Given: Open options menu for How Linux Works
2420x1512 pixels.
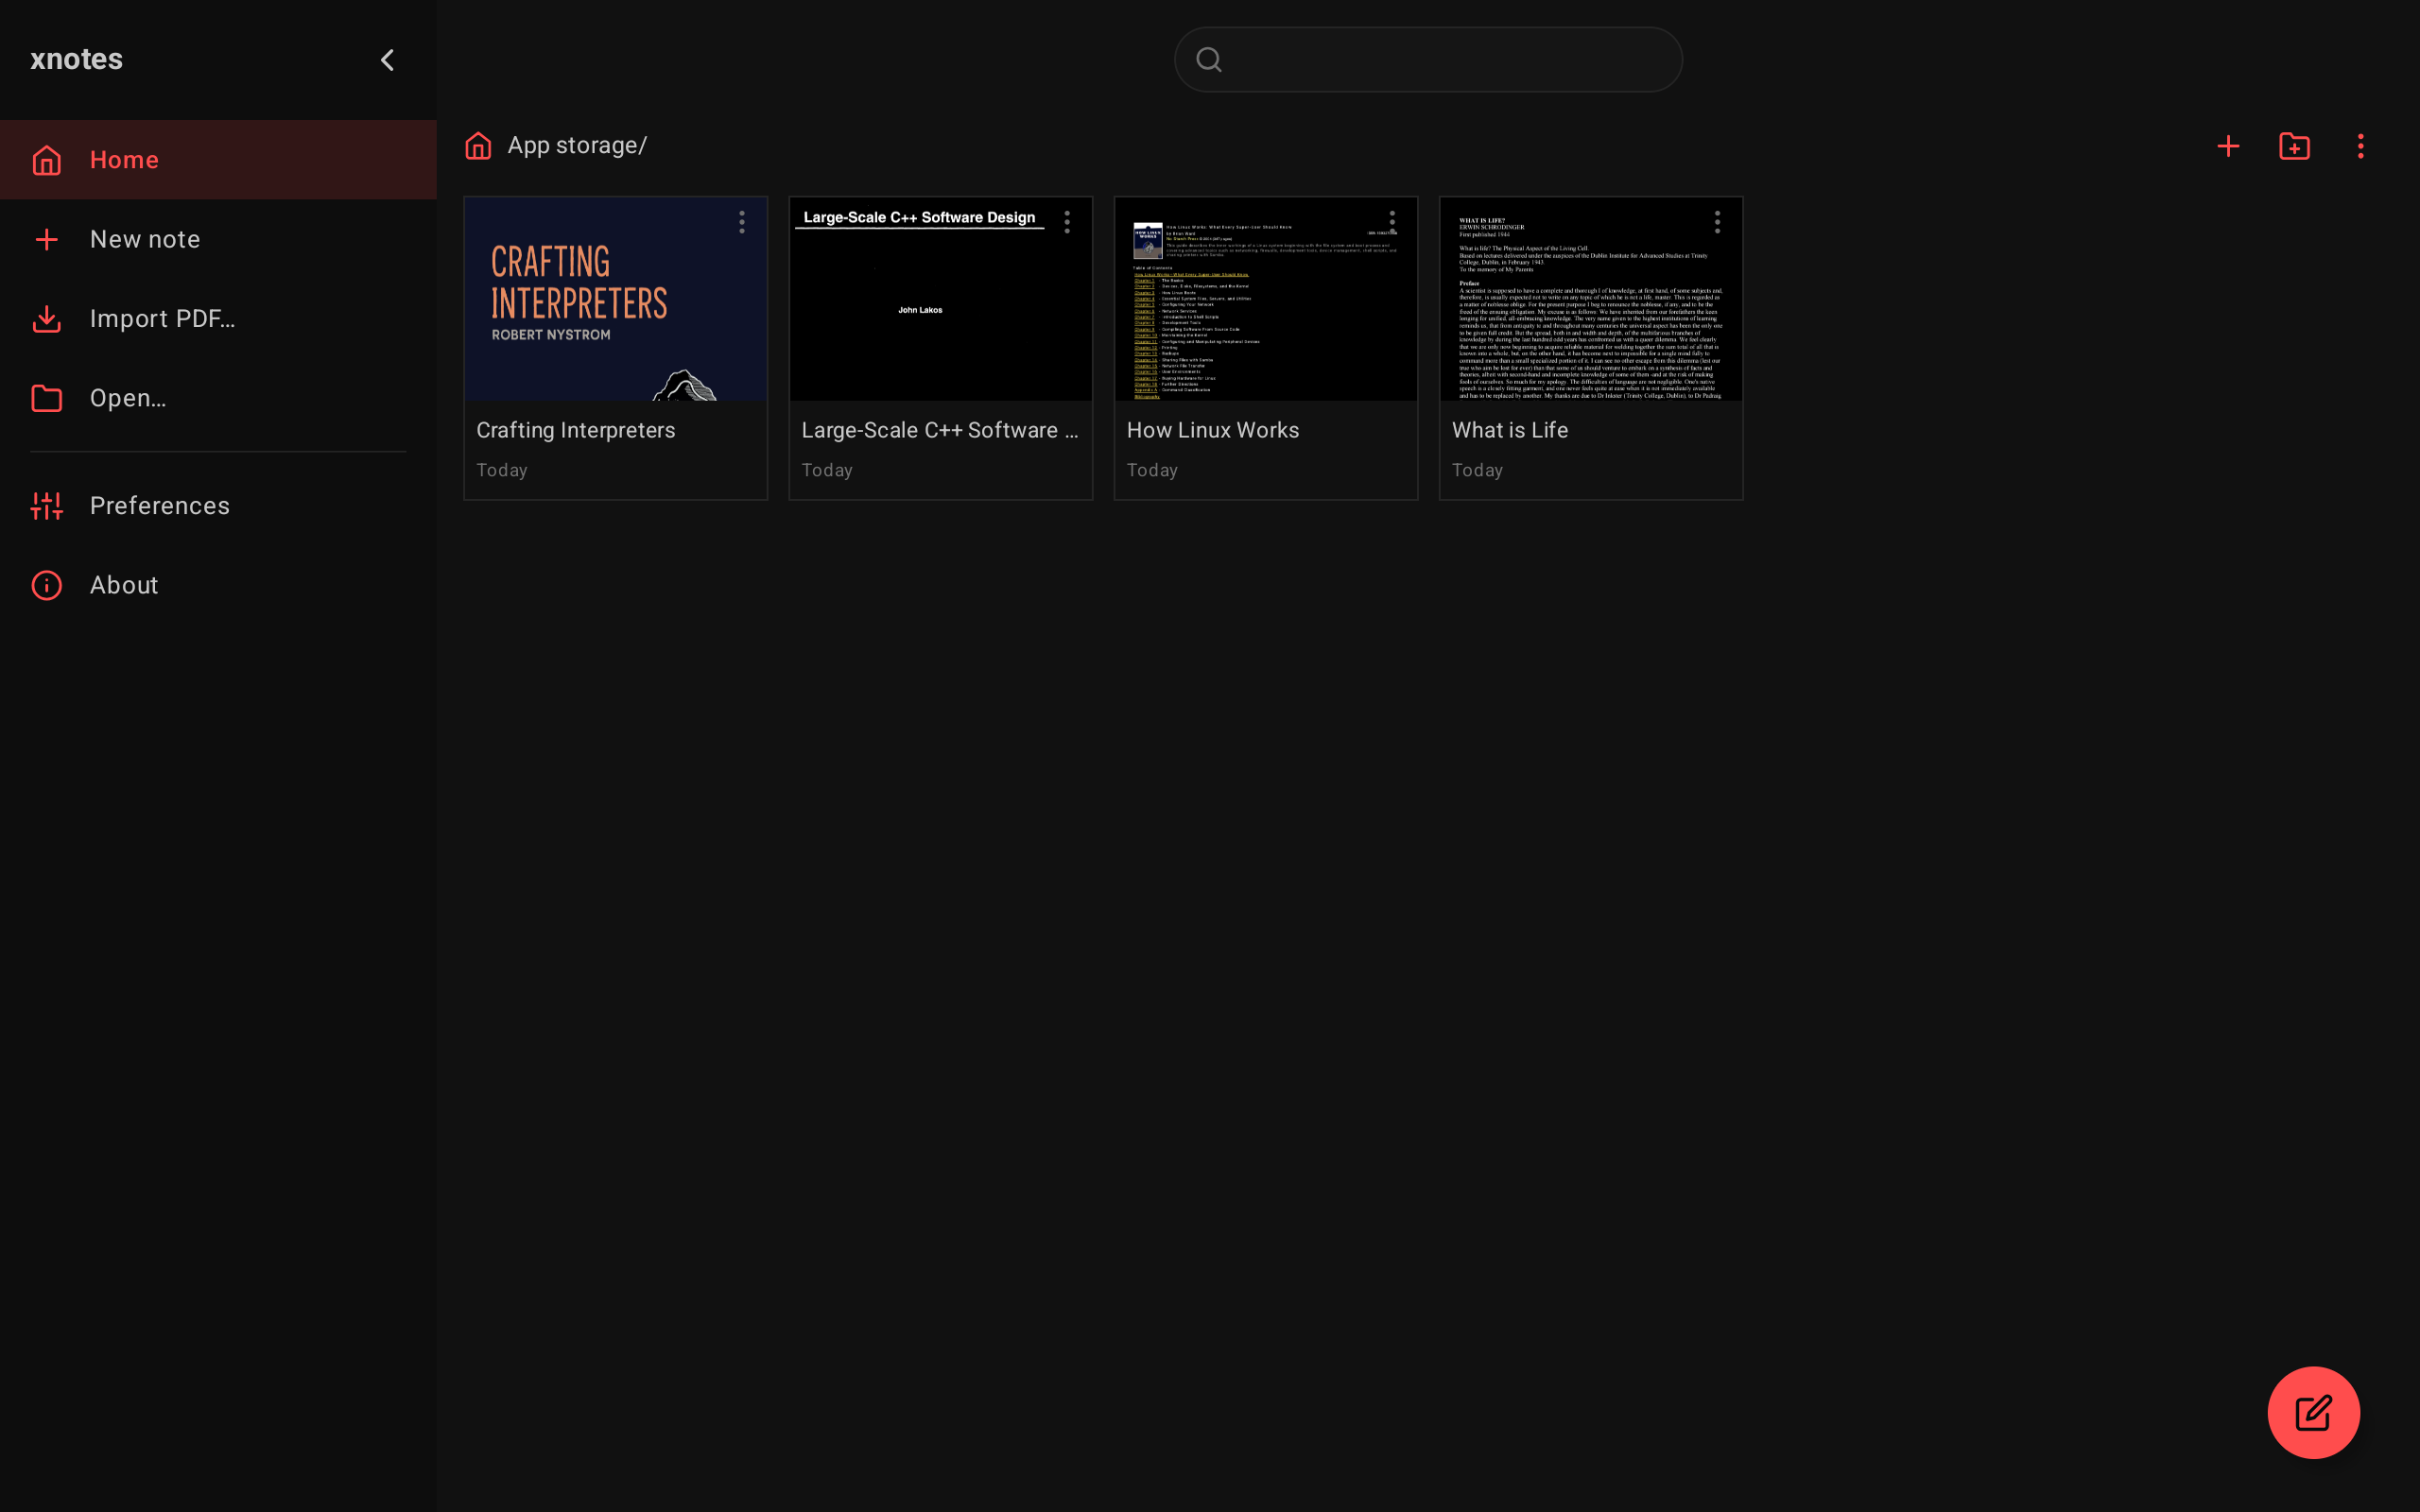Looking at the screenshot, I should [x=1392, y=222].
